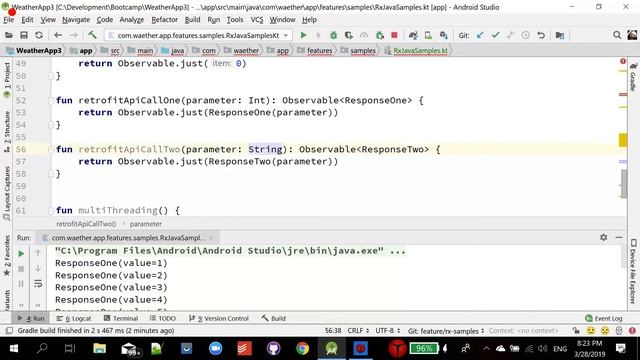
Task: Open the Refactor menu
Action: pyautogui.click(x=164, y=20)
